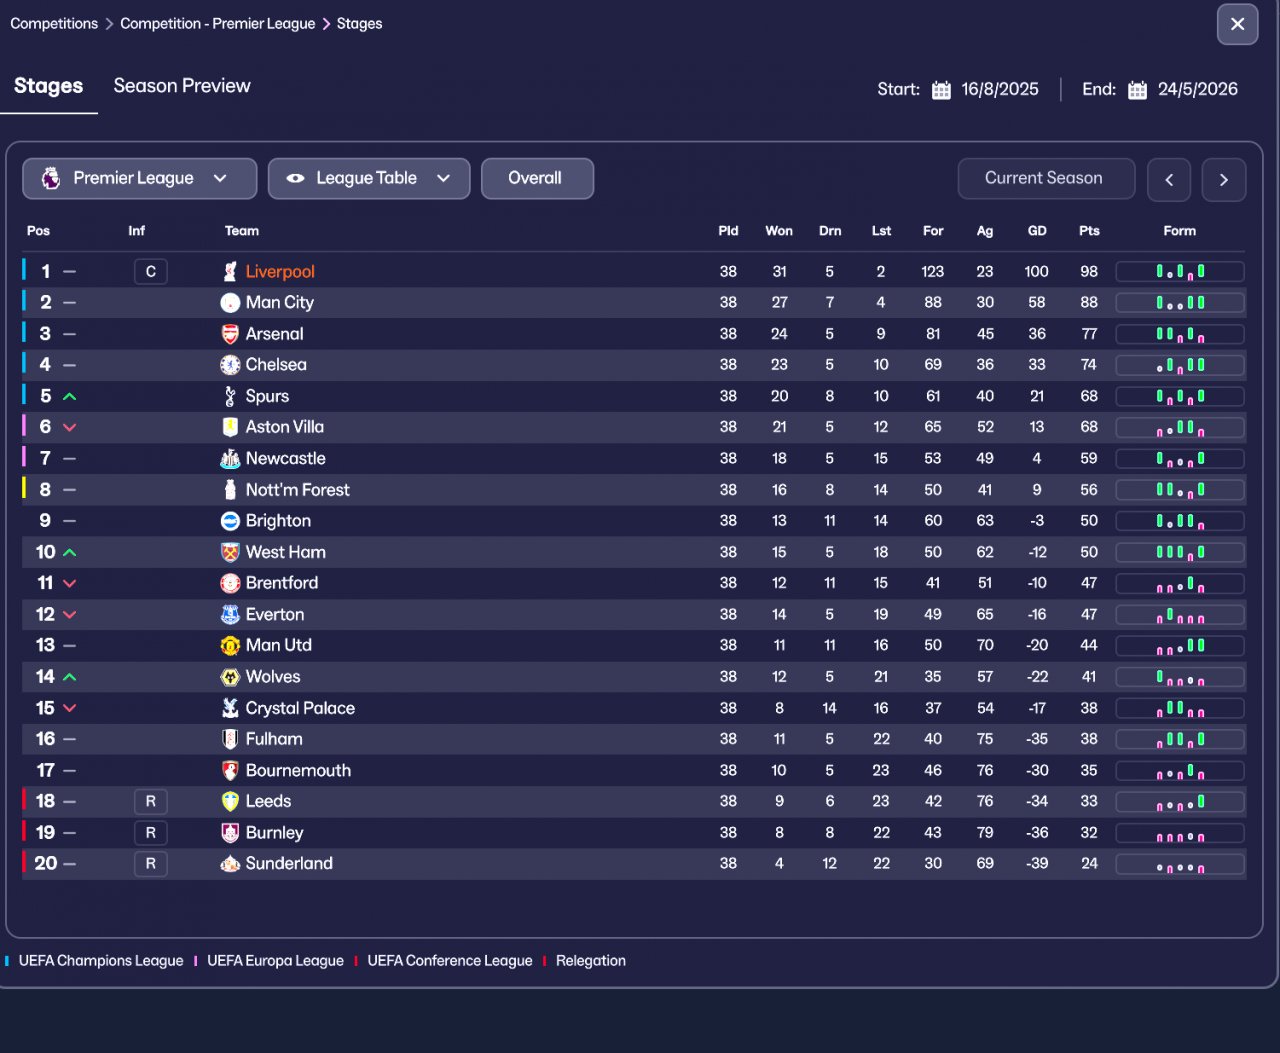Click the Wolves club badge icon
This screenshot has width=1280, height=1053.
[x=230, y=677]
